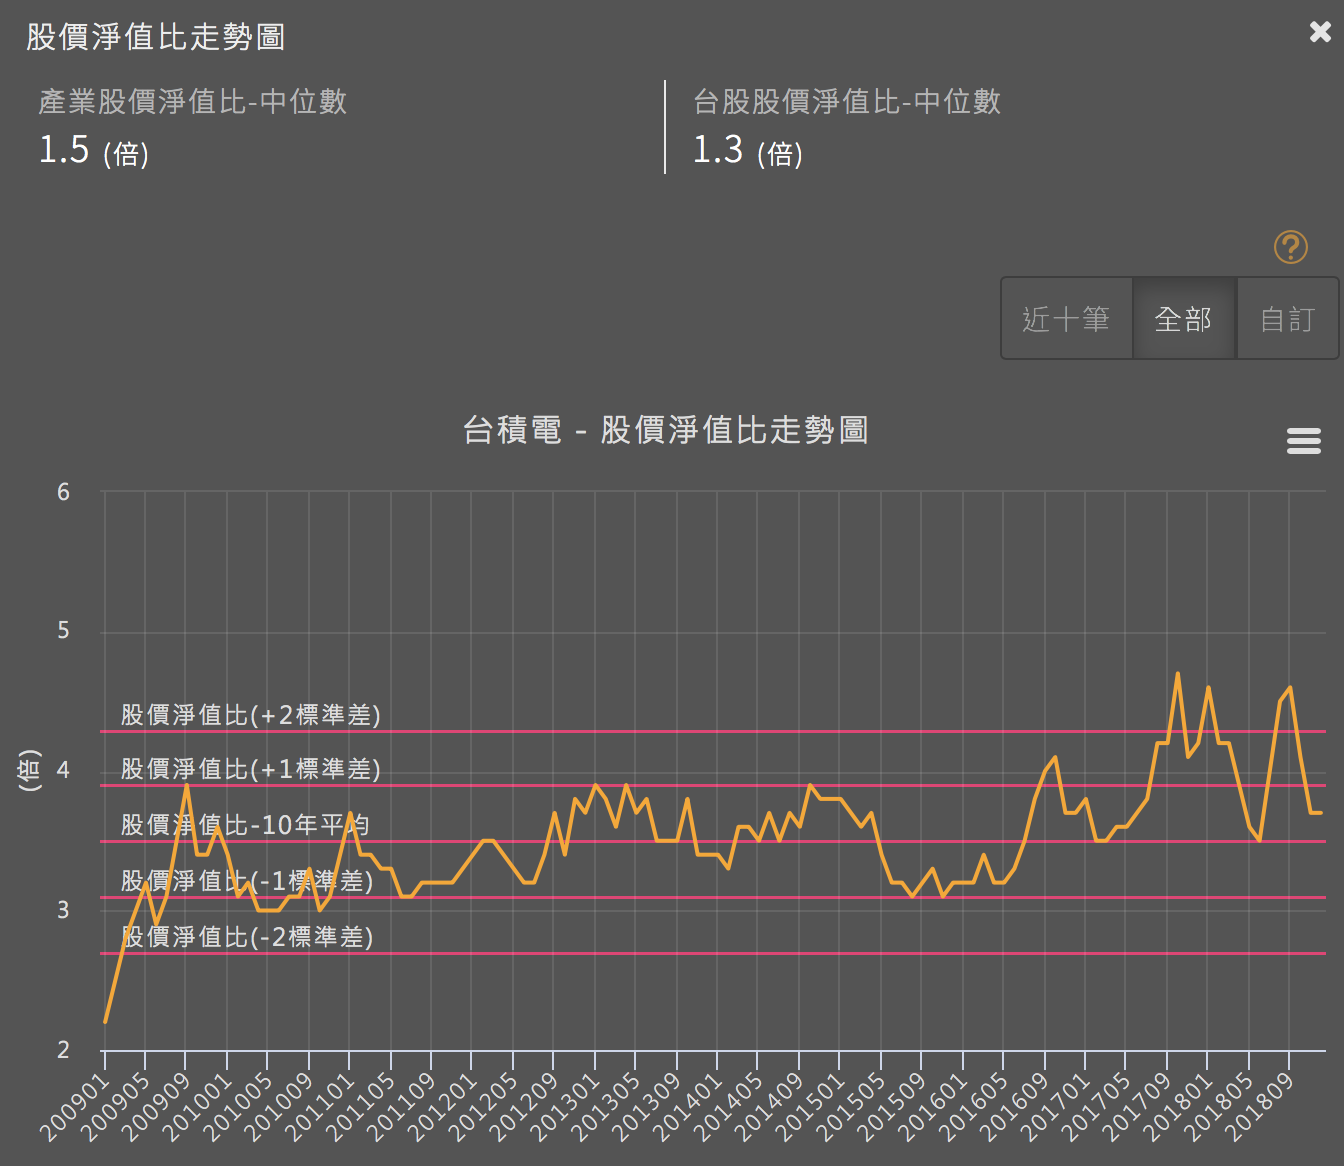Screen dimensions: 1344x1166
Task: Click the 股價淨值比-10年平均 line label
Action: click(244, 824)
